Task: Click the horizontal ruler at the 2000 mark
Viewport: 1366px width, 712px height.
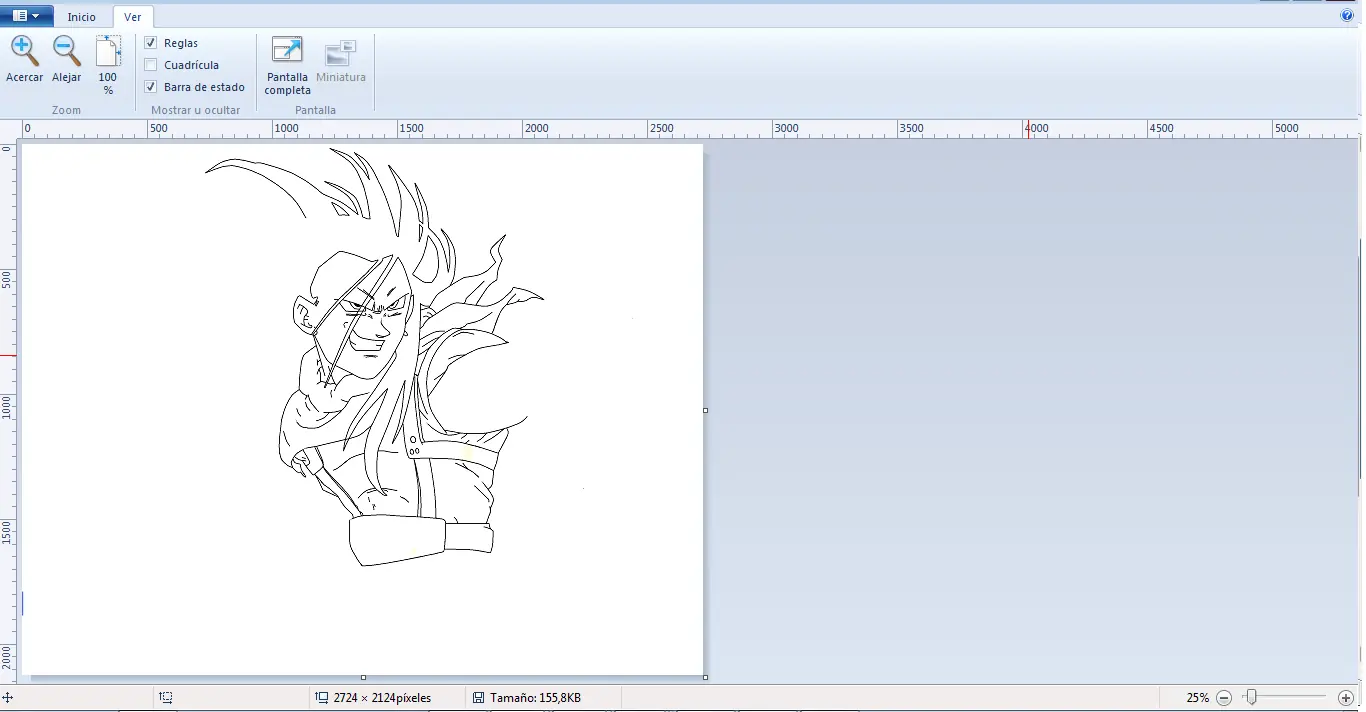Action: pos(536,128)
